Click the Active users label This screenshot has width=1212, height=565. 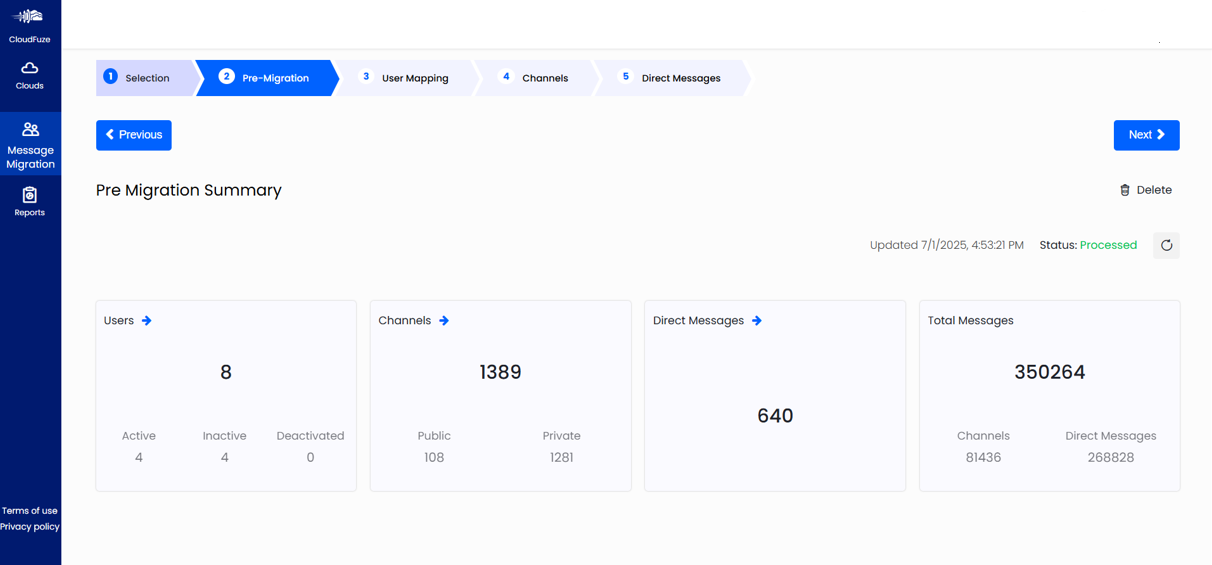point(139,436)
